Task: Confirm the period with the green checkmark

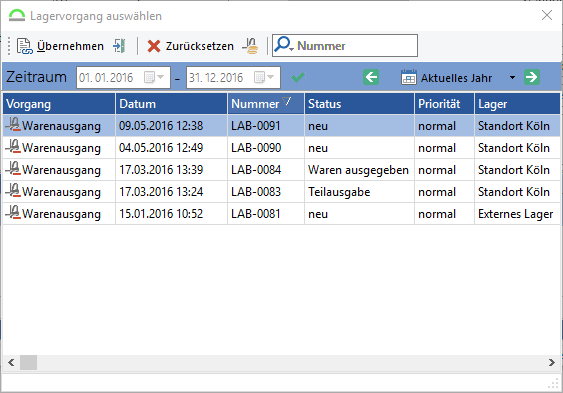Action: coord(298,77)
